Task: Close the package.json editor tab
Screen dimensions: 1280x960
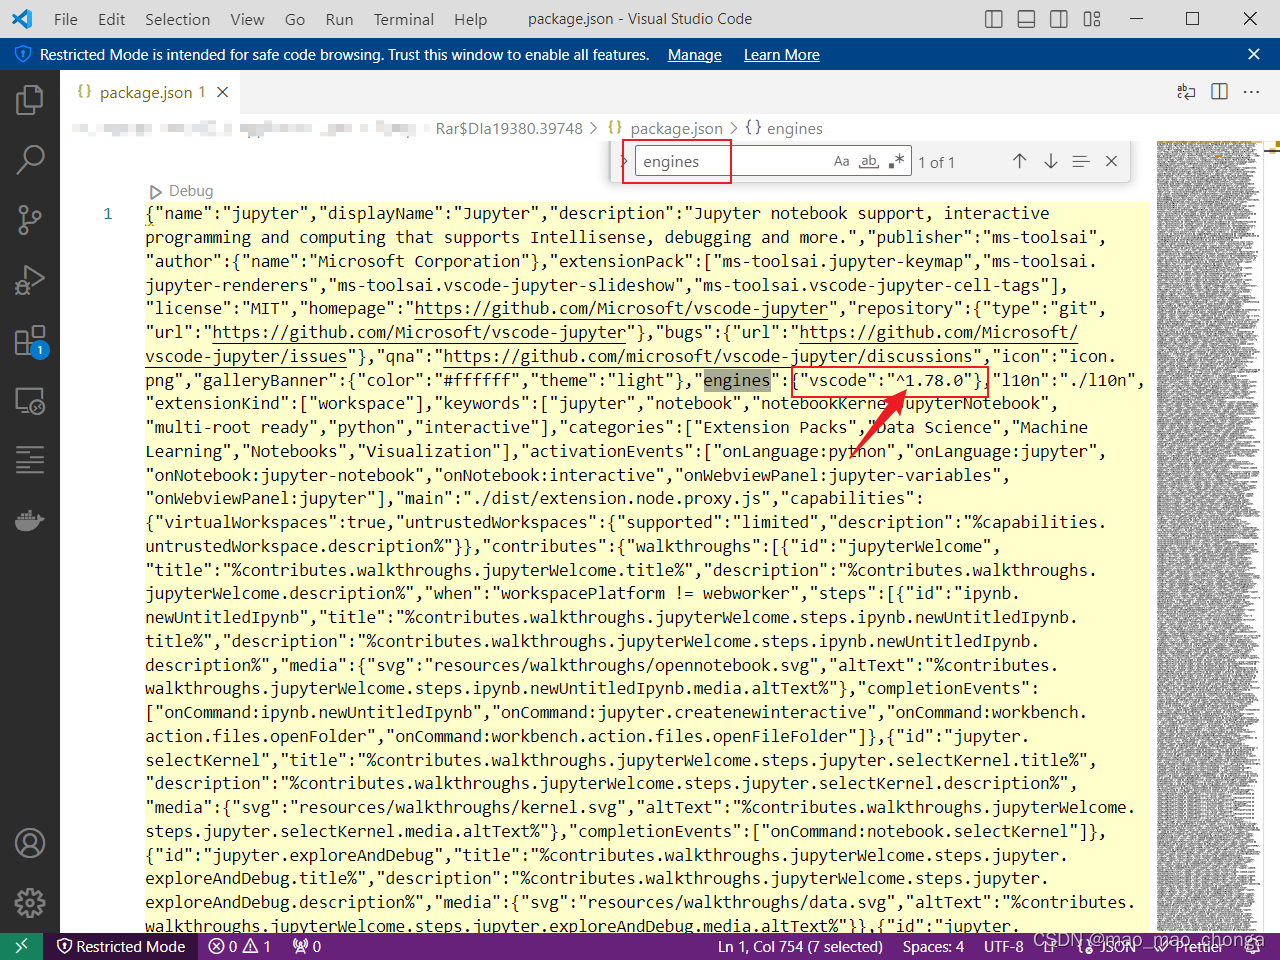Action: pos(223,92)
